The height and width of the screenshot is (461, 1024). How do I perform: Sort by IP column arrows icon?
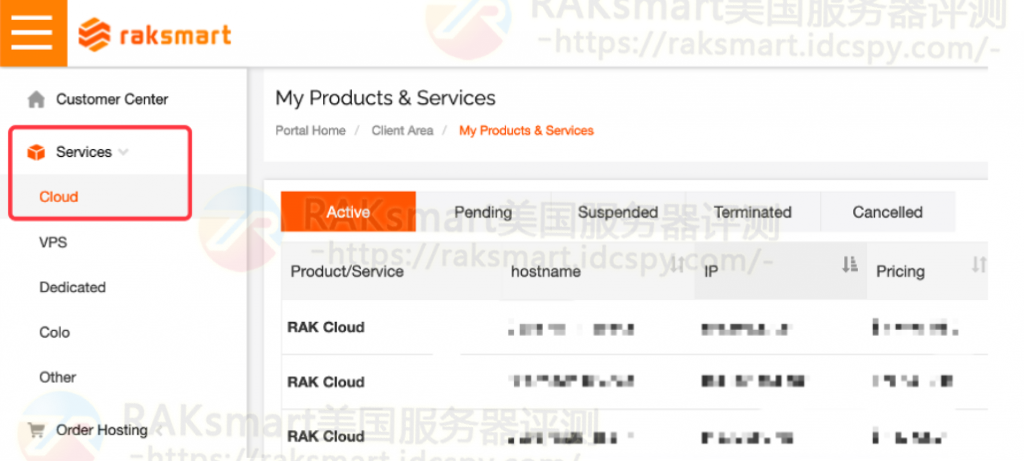[849, 264]
